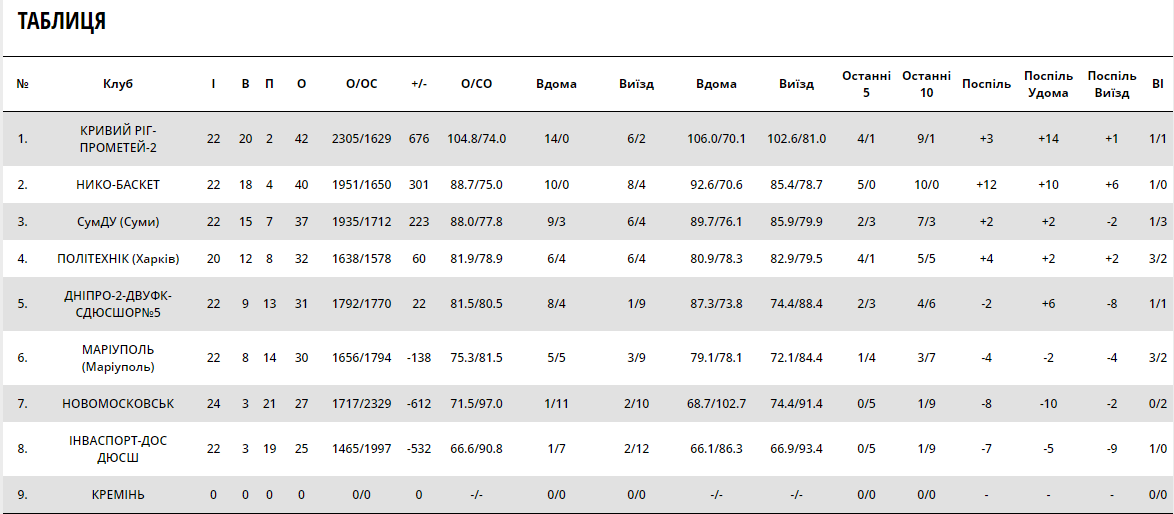Click the О/СО column header
1174x514 pixels.
pos(476,84)
